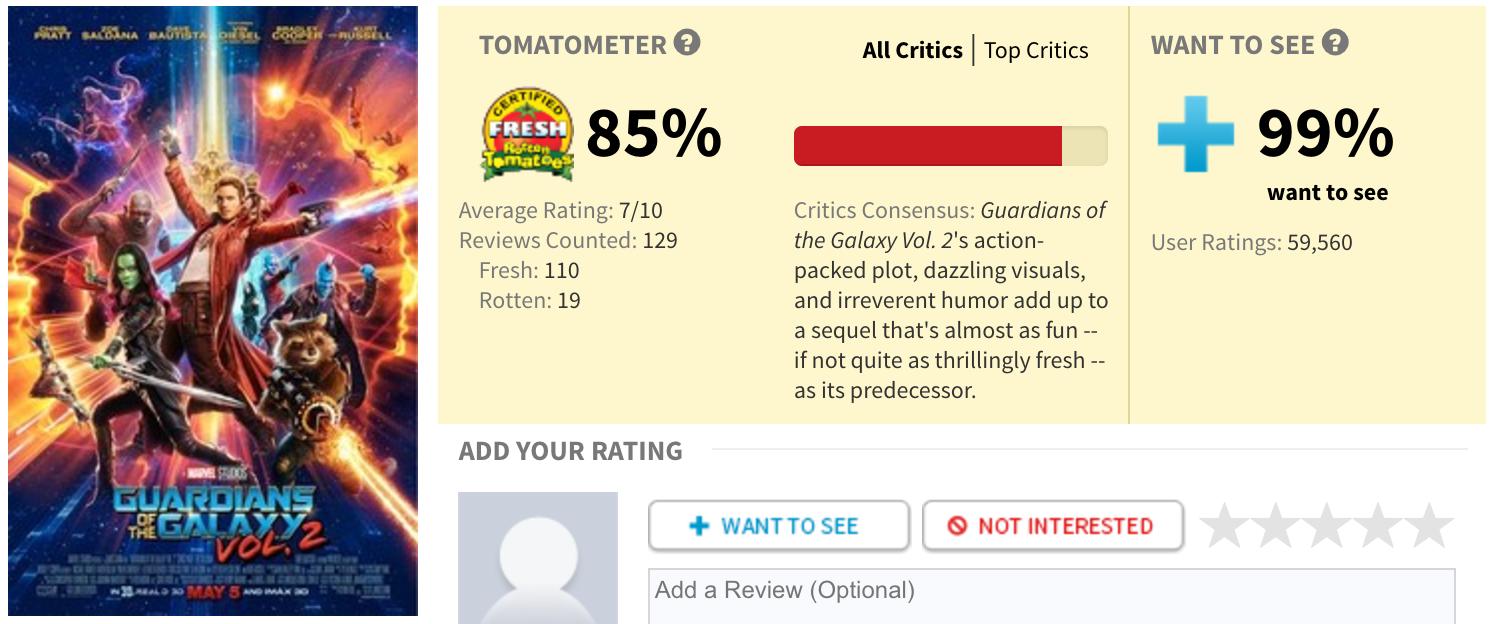
Task: Click the user avatar placeholder image
Action: (x=538, y=558)
